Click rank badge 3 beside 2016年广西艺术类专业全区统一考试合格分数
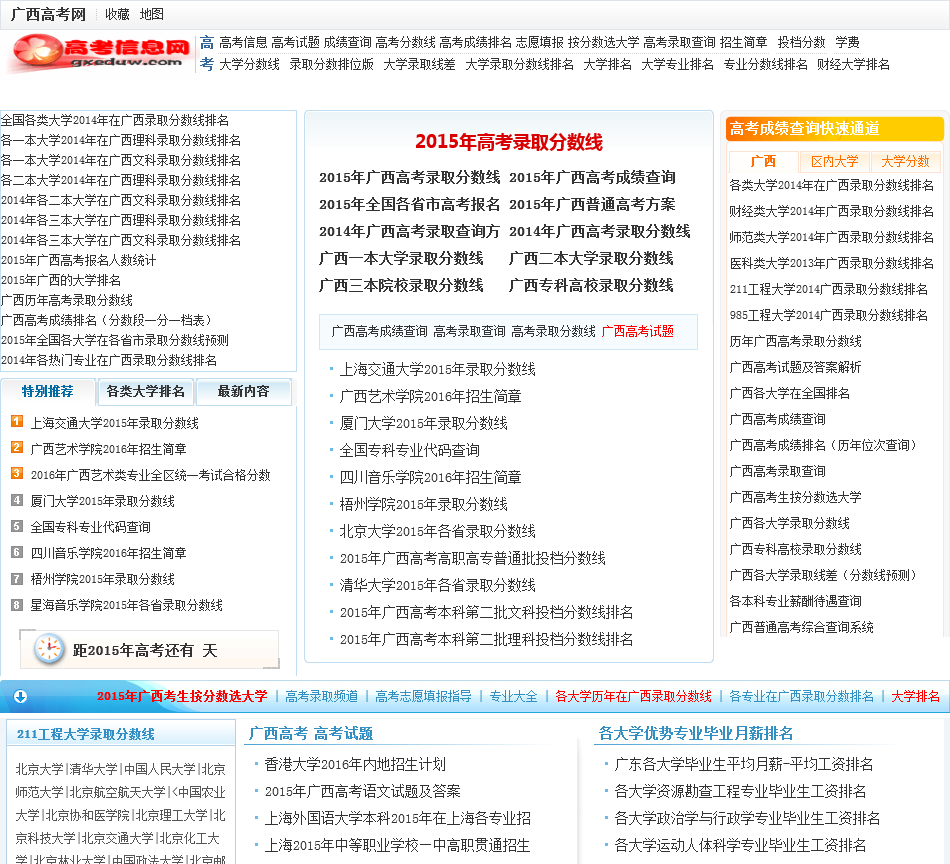Screen dimensions: 950x864 pos(17,473)
